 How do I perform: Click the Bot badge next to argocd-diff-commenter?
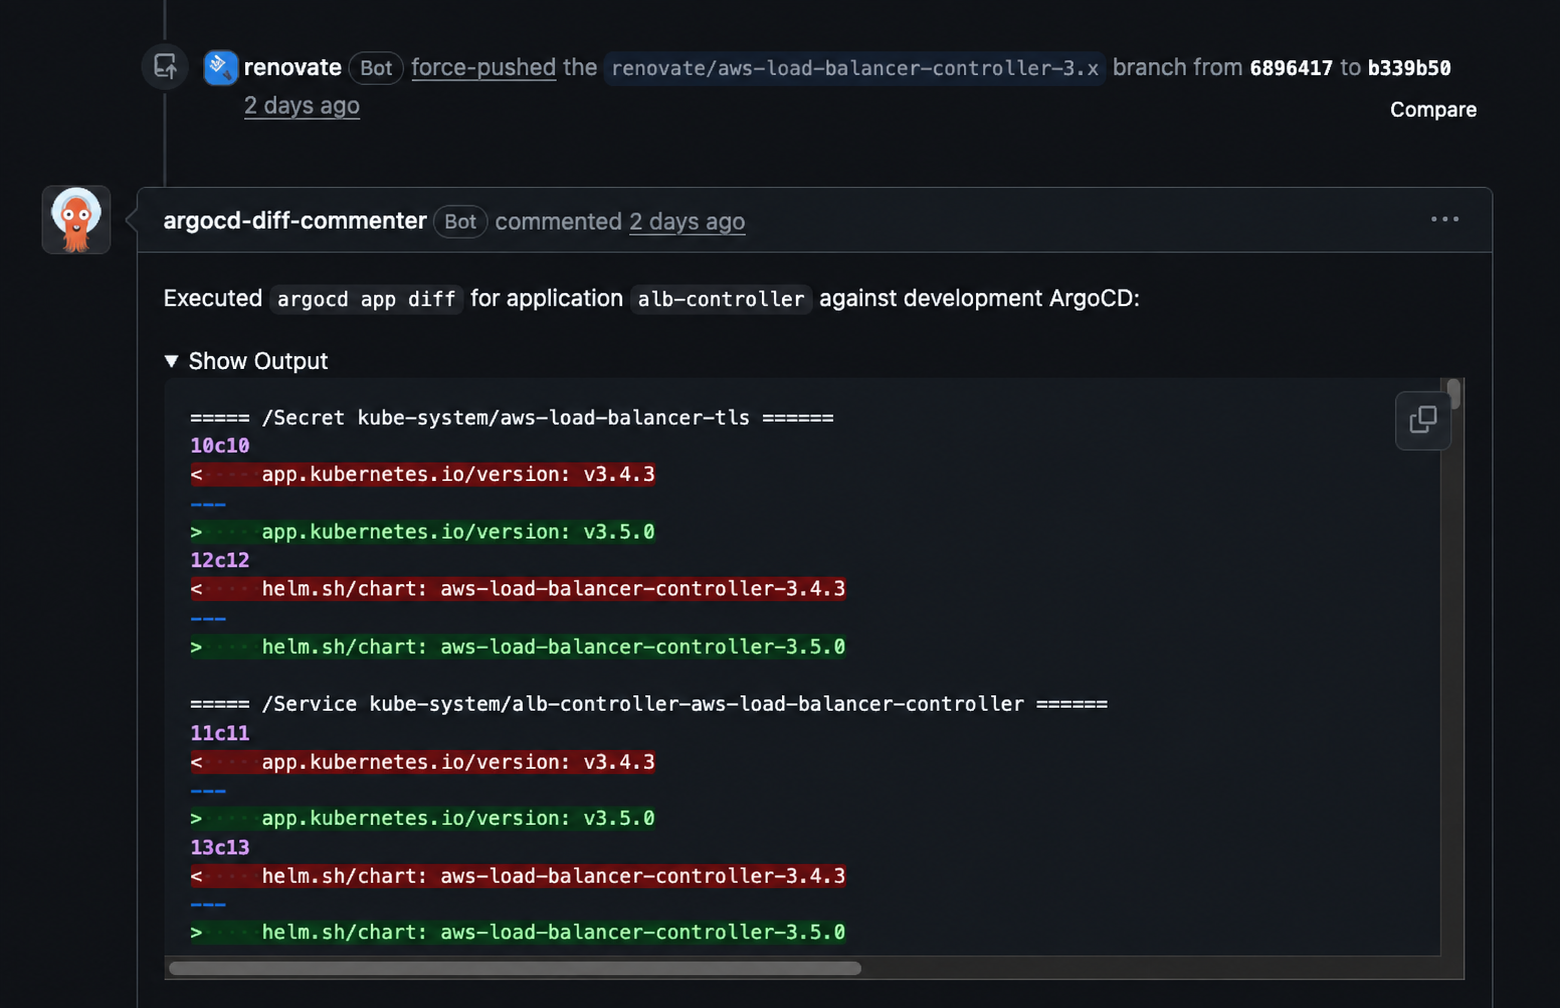click(x=460, y=222)
